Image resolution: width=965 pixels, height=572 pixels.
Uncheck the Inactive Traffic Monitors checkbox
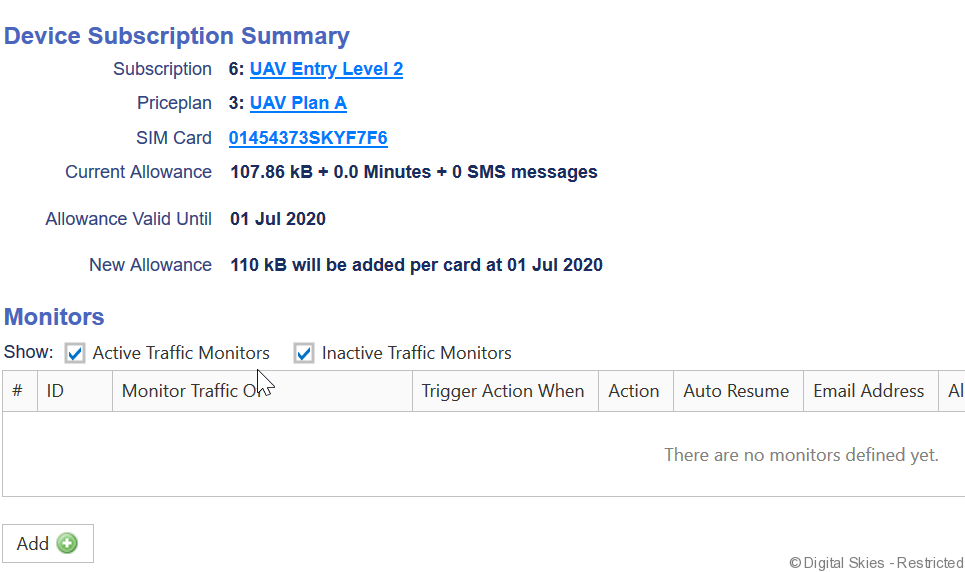click(304, 353)
